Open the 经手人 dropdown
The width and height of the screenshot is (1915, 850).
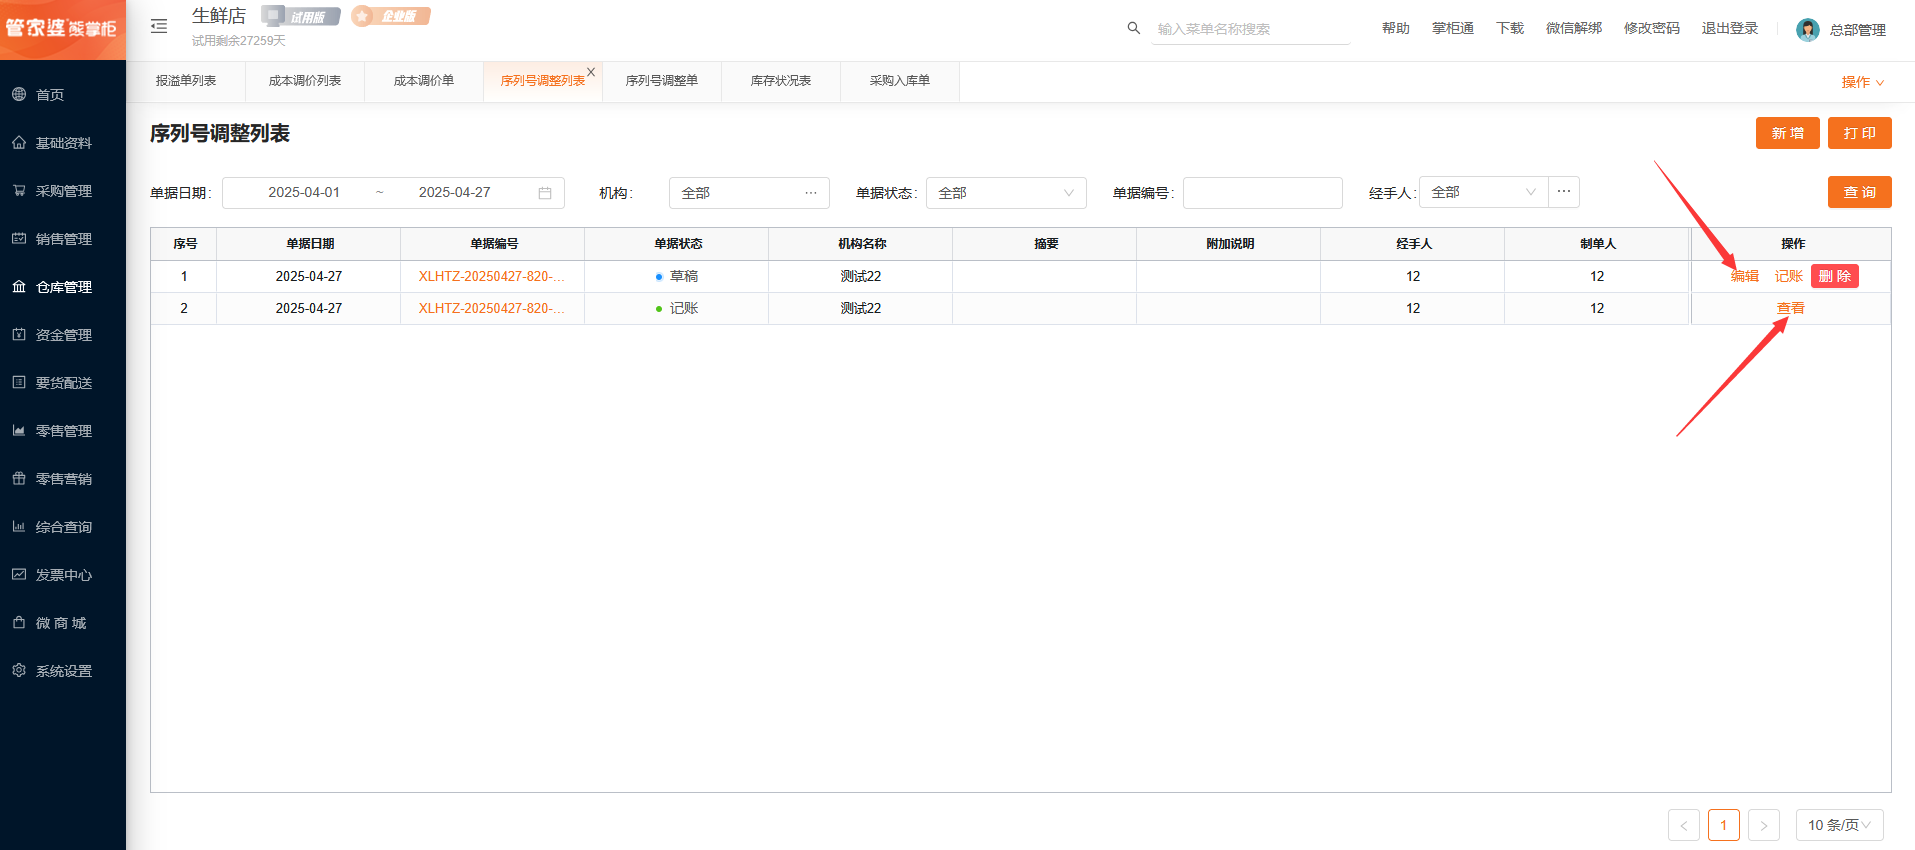[1483, 192]
